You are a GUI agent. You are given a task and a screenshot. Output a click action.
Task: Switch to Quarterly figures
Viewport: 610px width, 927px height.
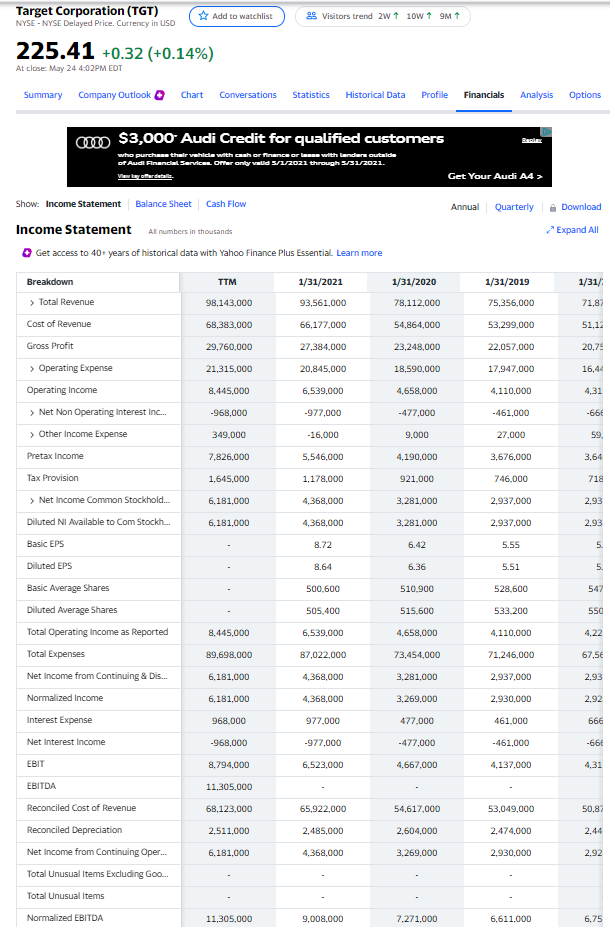click(514, 207)
